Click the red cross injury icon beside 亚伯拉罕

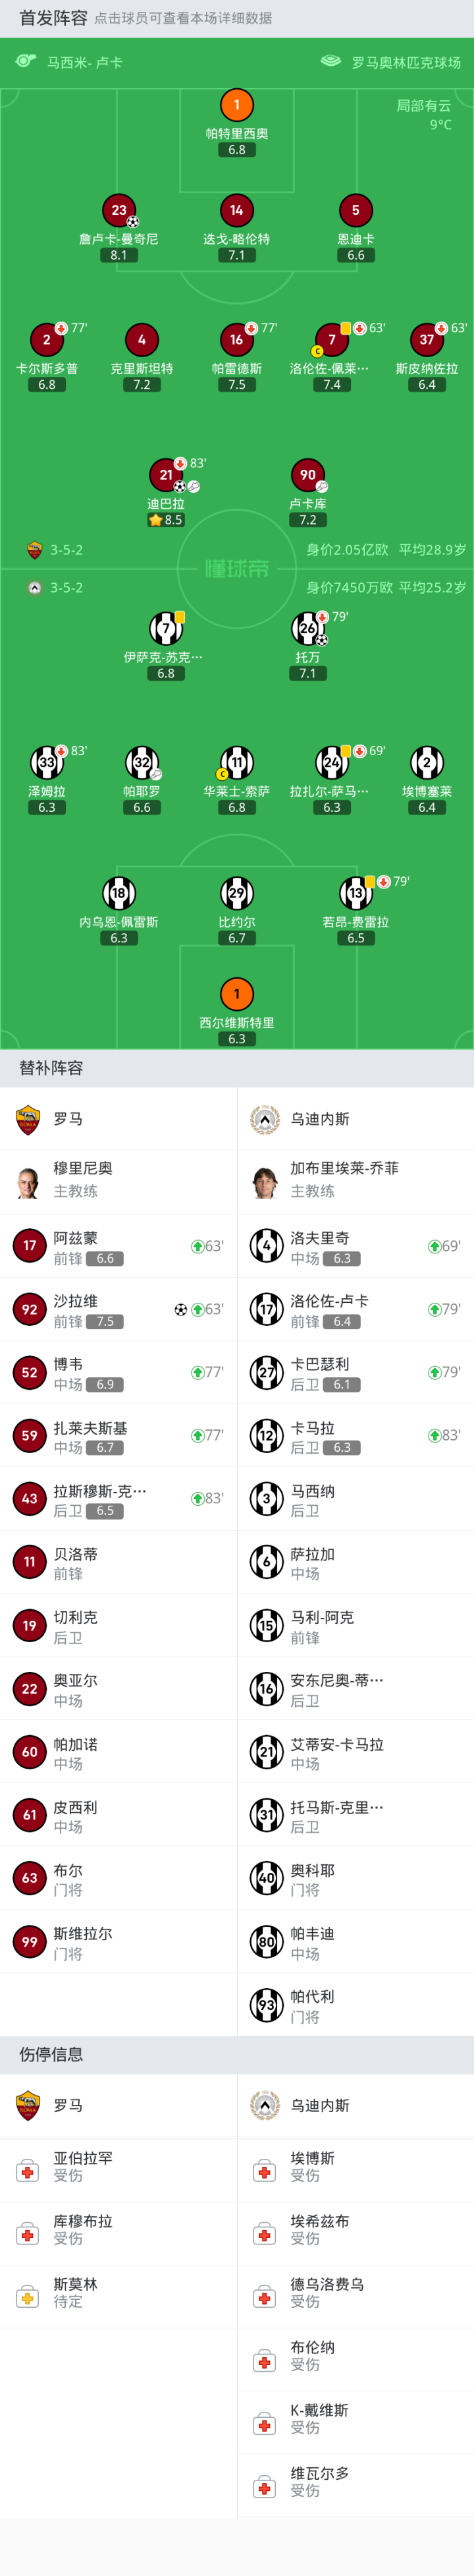(x=27, y=2171)
